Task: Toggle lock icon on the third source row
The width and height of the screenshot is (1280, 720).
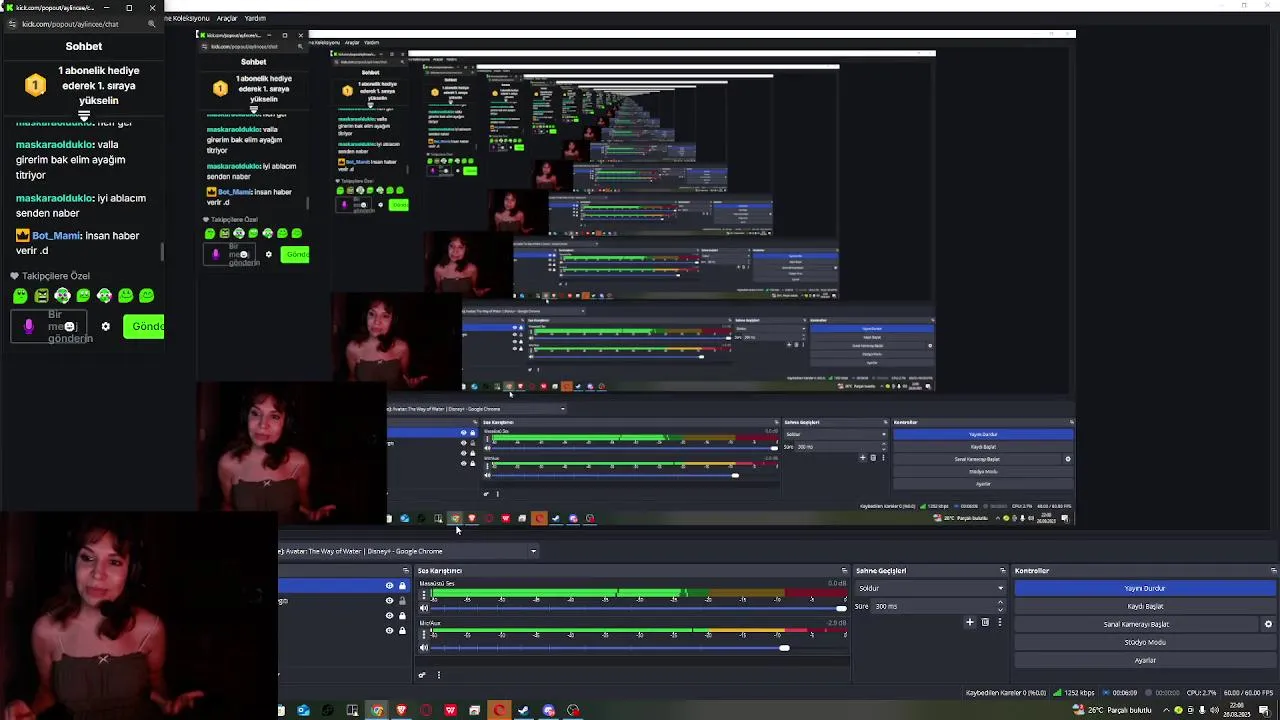Action: pyautogui.click(x=402, y=616)
